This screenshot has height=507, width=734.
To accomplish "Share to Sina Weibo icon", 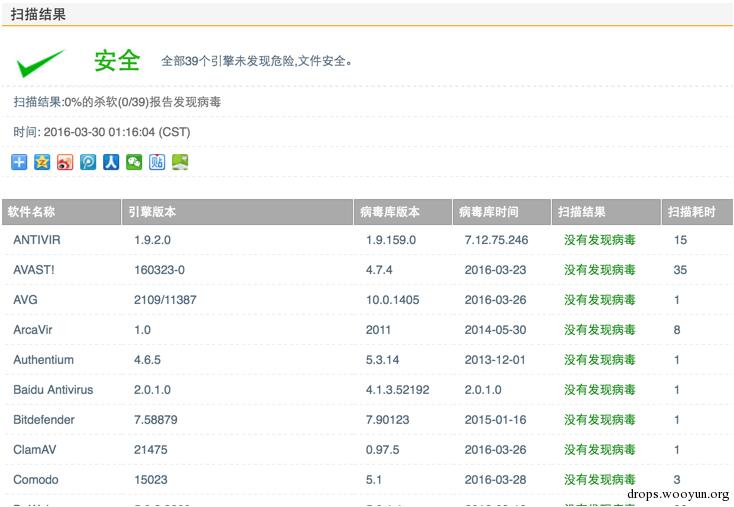I will pyautogui.click(x=65, y=162).
